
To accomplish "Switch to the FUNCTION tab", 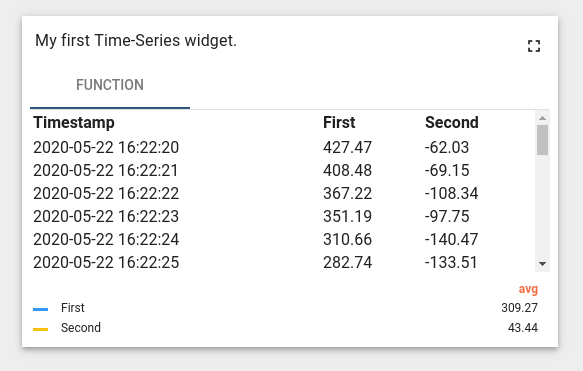I will [x=110, y=85].
